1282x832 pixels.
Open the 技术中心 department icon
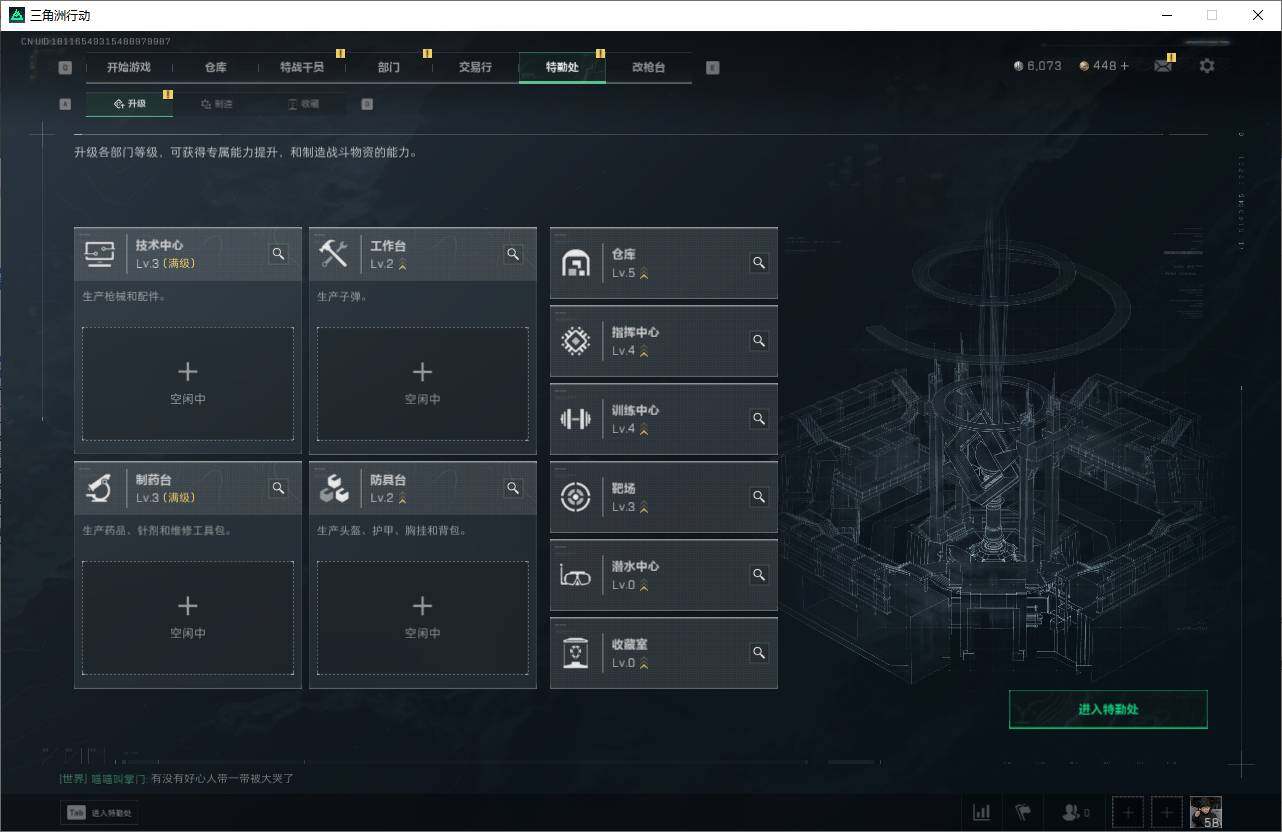tap(99, 253)
